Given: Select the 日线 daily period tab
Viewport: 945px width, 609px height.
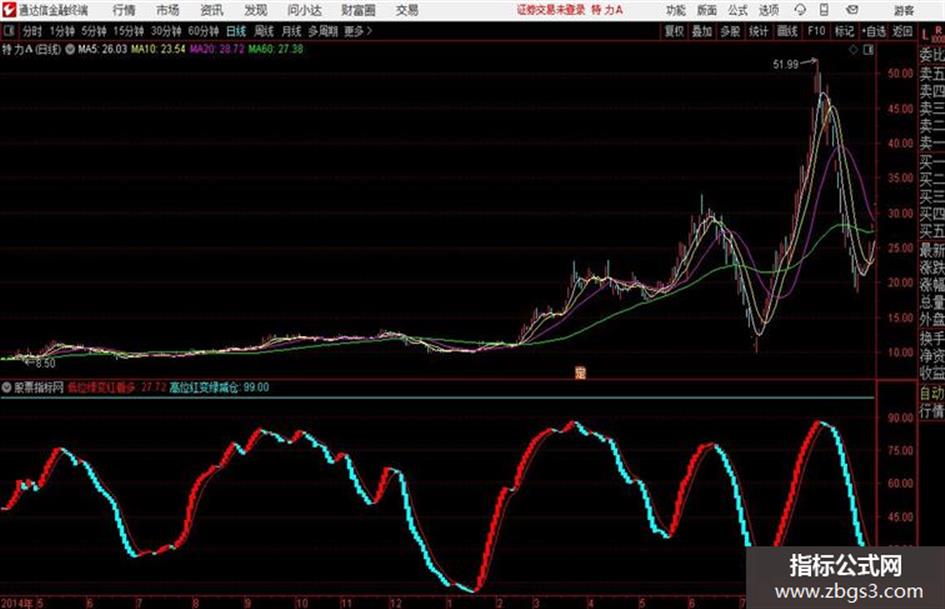Looking at the screenshot, I should (x=236, y=31).
